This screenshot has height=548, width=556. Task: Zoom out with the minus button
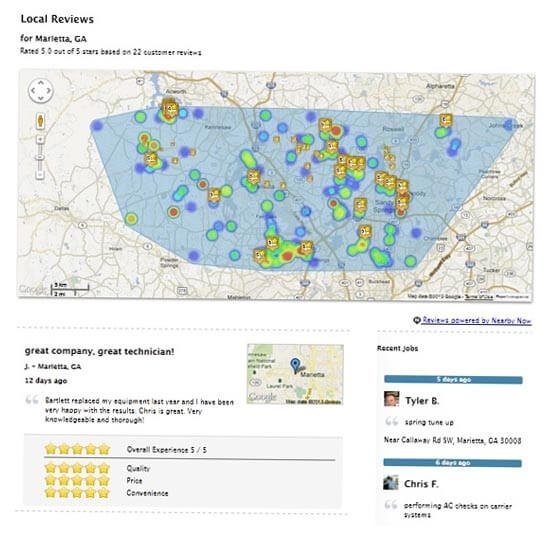[x=40, y=174]
